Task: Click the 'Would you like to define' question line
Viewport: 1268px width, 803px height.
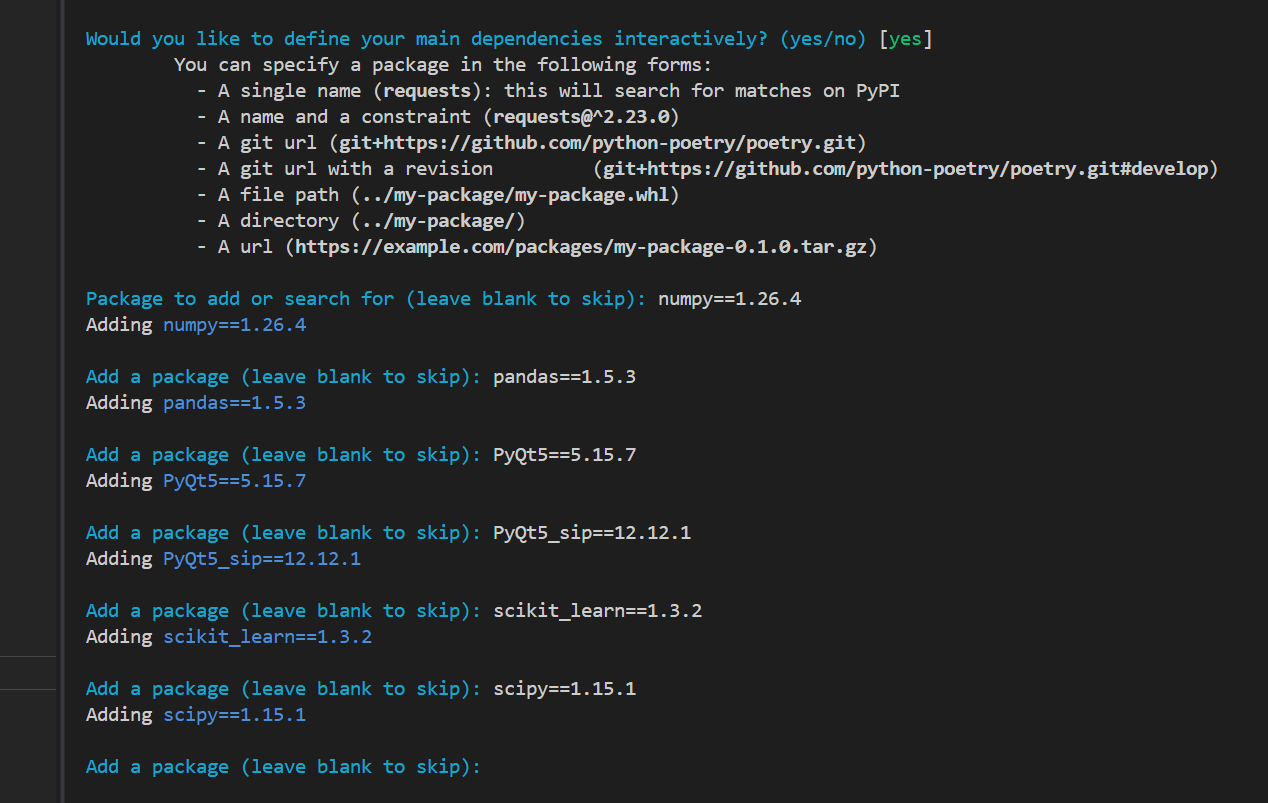Action: [510, 39]
